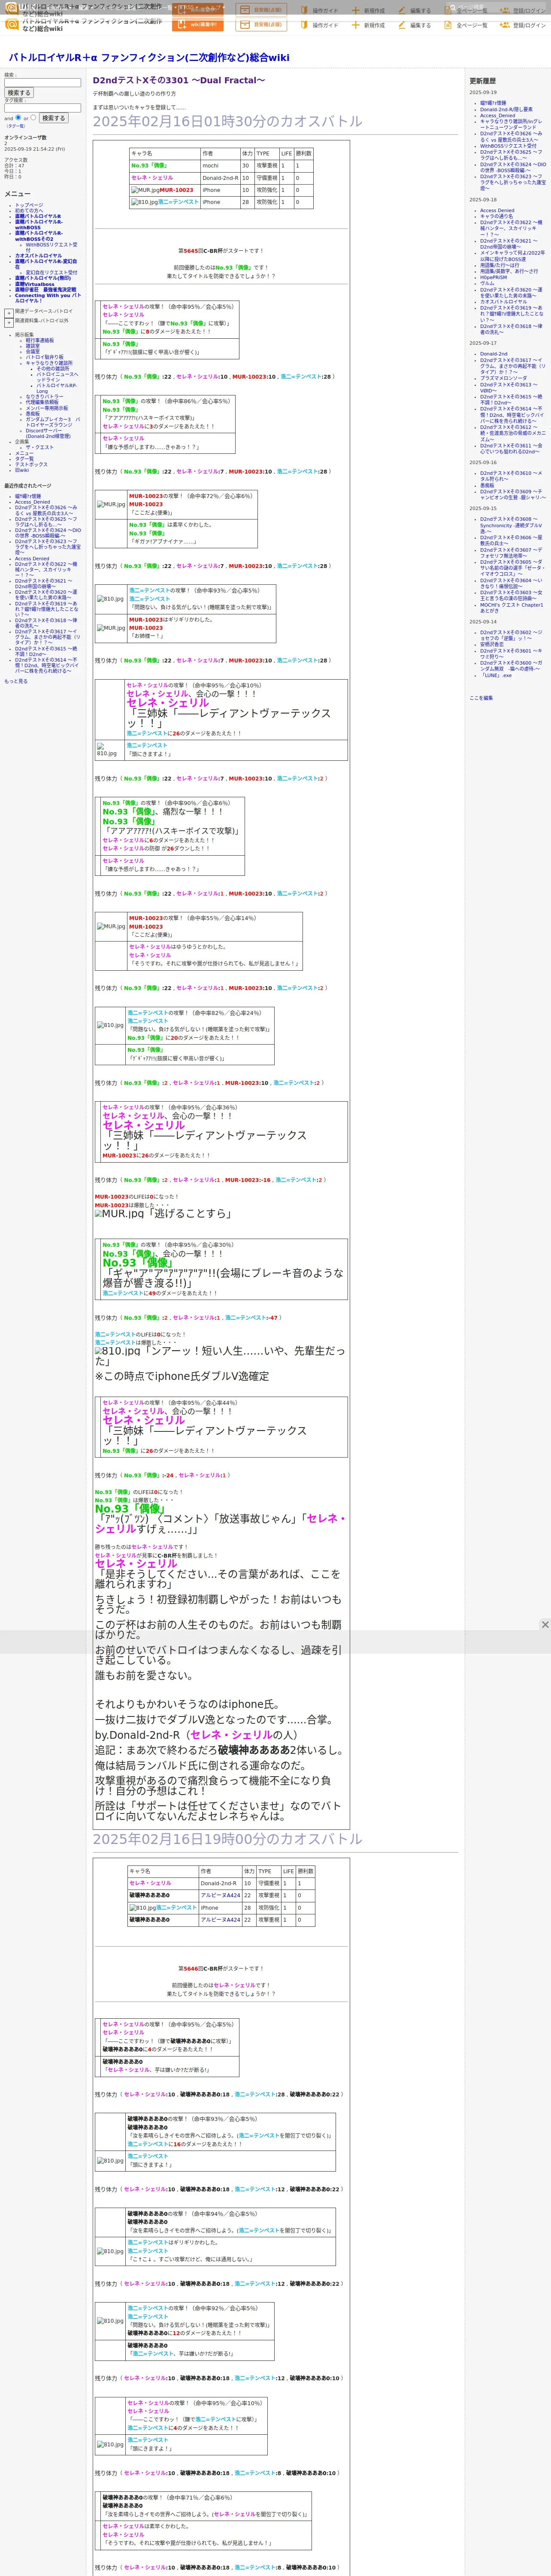Open 変幻自在リクエスト受付 in the menu

tap(51, 272)
